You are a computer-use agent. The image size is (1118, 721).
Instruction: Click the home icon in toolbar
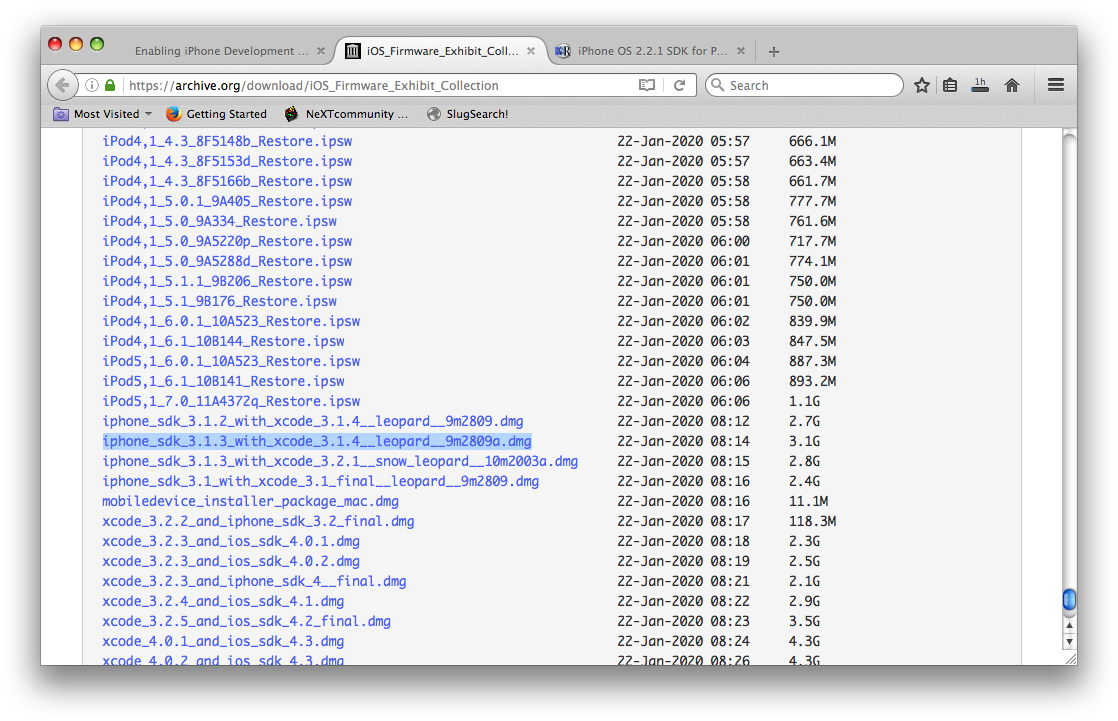pyautogui.click(x=1012, y=86)
